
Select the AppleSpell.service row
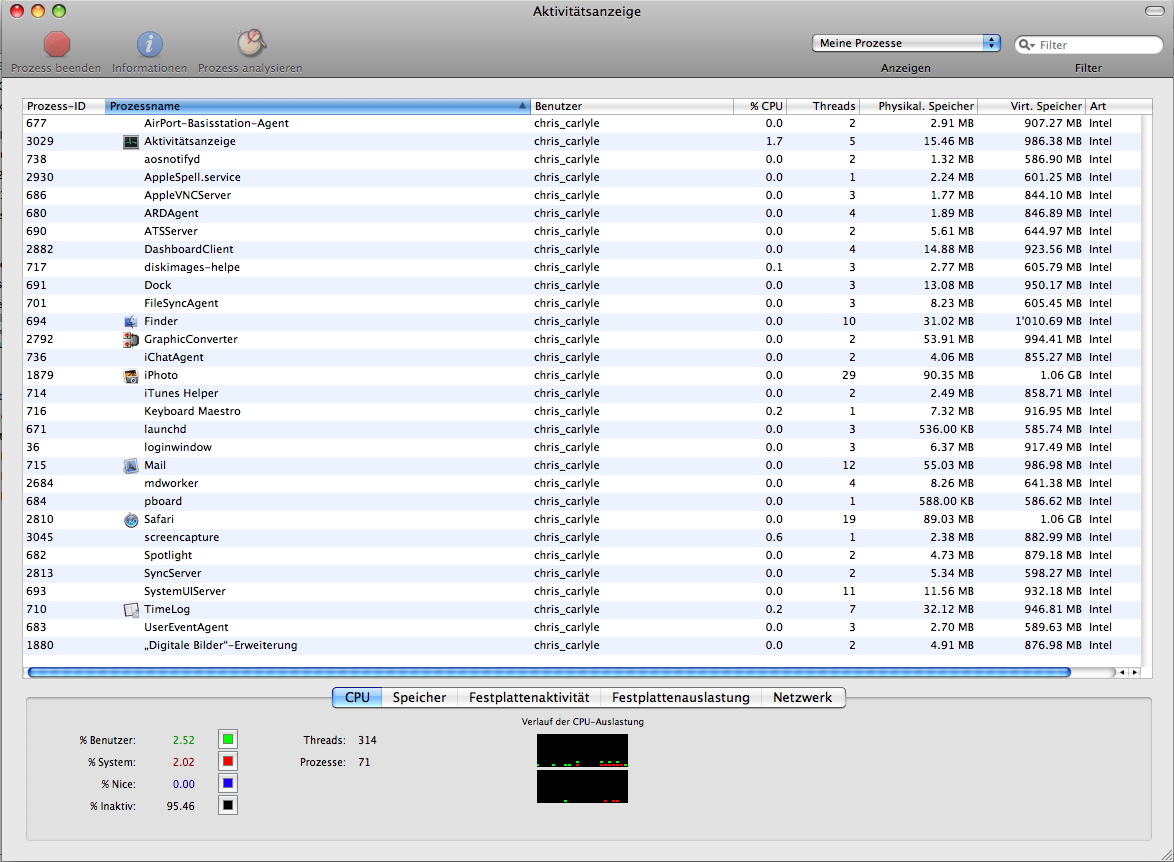582,177
